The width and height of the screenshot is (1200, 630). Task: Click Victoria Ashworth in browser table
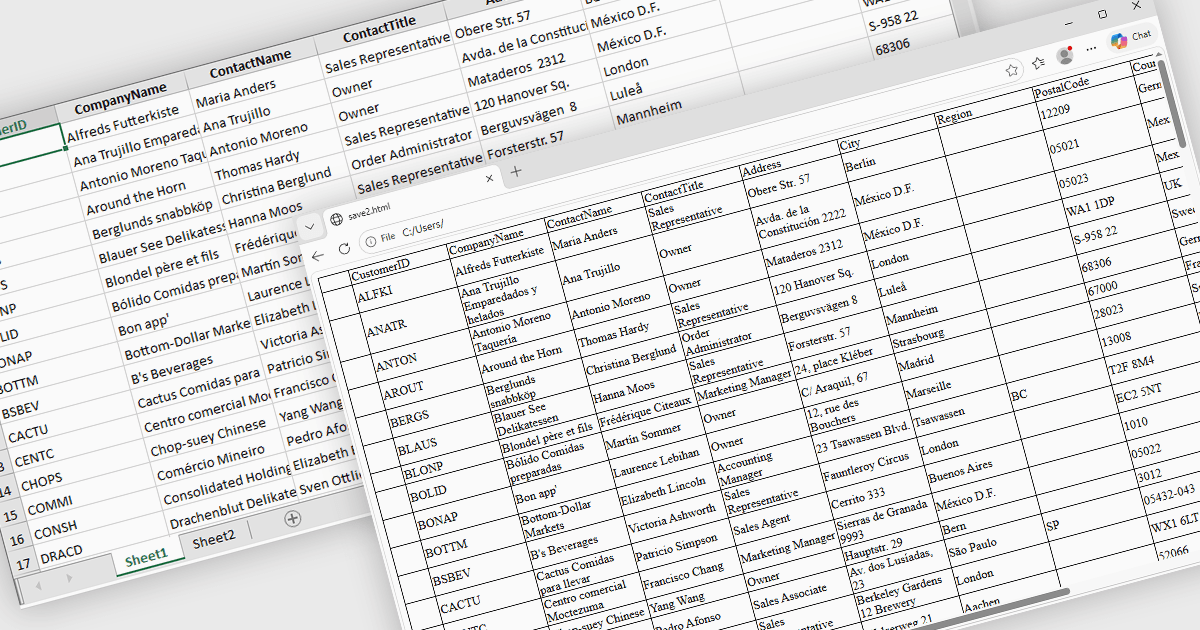pos(672,519)
